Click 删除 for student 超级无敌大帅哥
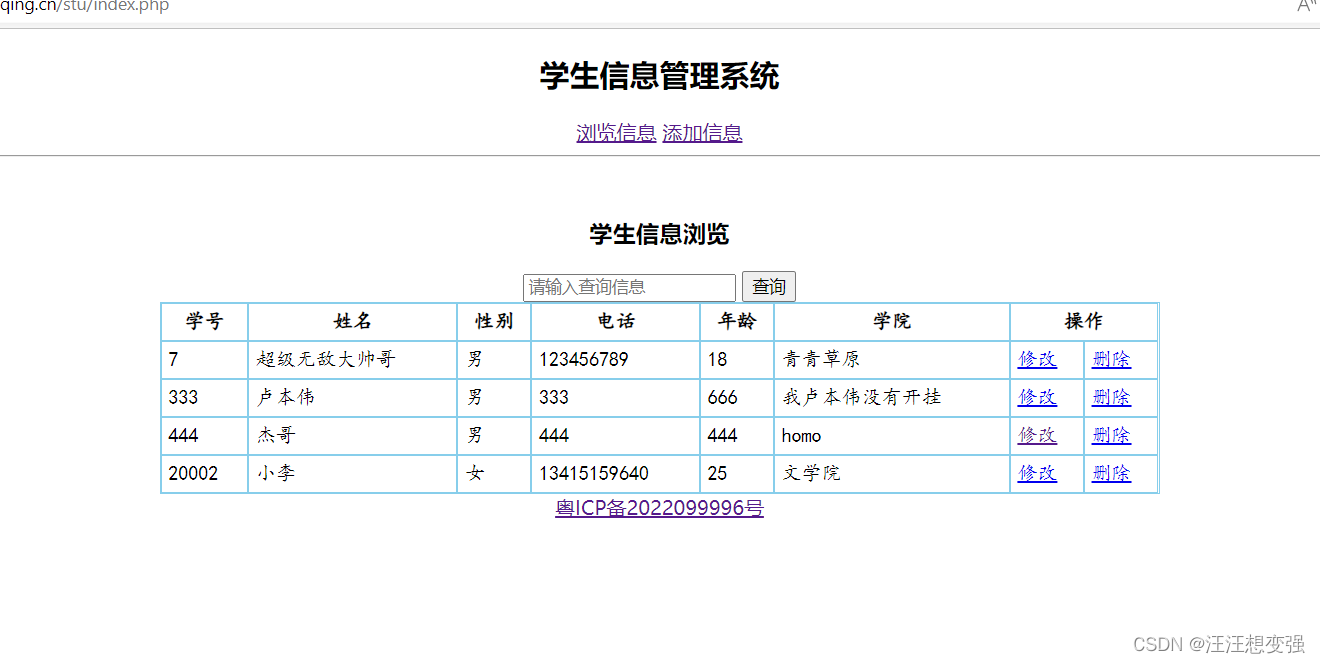1320x663 pixels. point(1111,360)
